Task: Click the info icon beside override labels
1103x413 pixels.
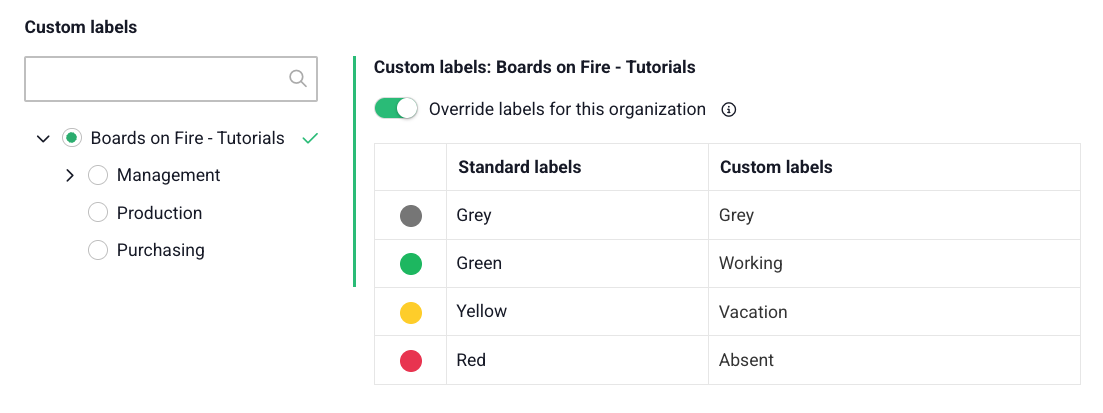Action: click(x=729, y=110)
